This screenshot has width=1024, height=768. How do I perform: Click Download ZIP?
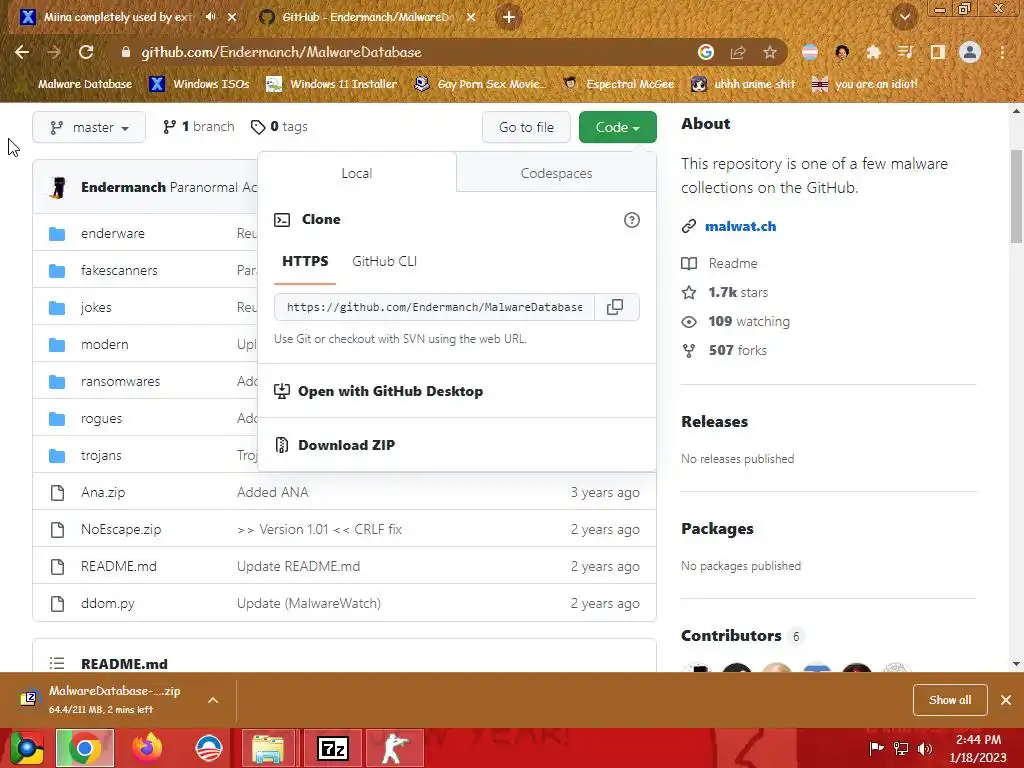[x=347, y=445]
